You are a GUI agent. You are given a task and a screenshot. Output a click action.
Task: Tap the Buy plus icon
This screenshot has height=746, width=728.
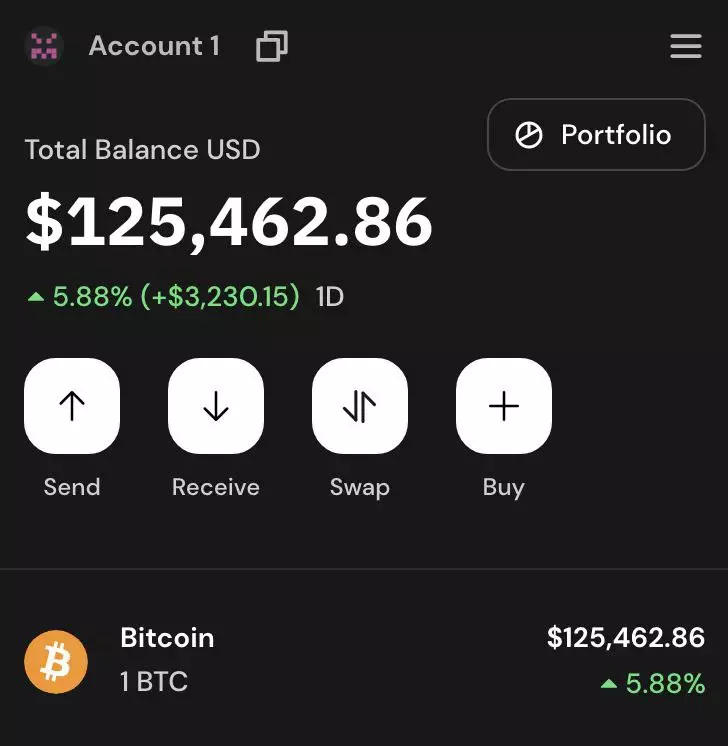click(504, 406)
